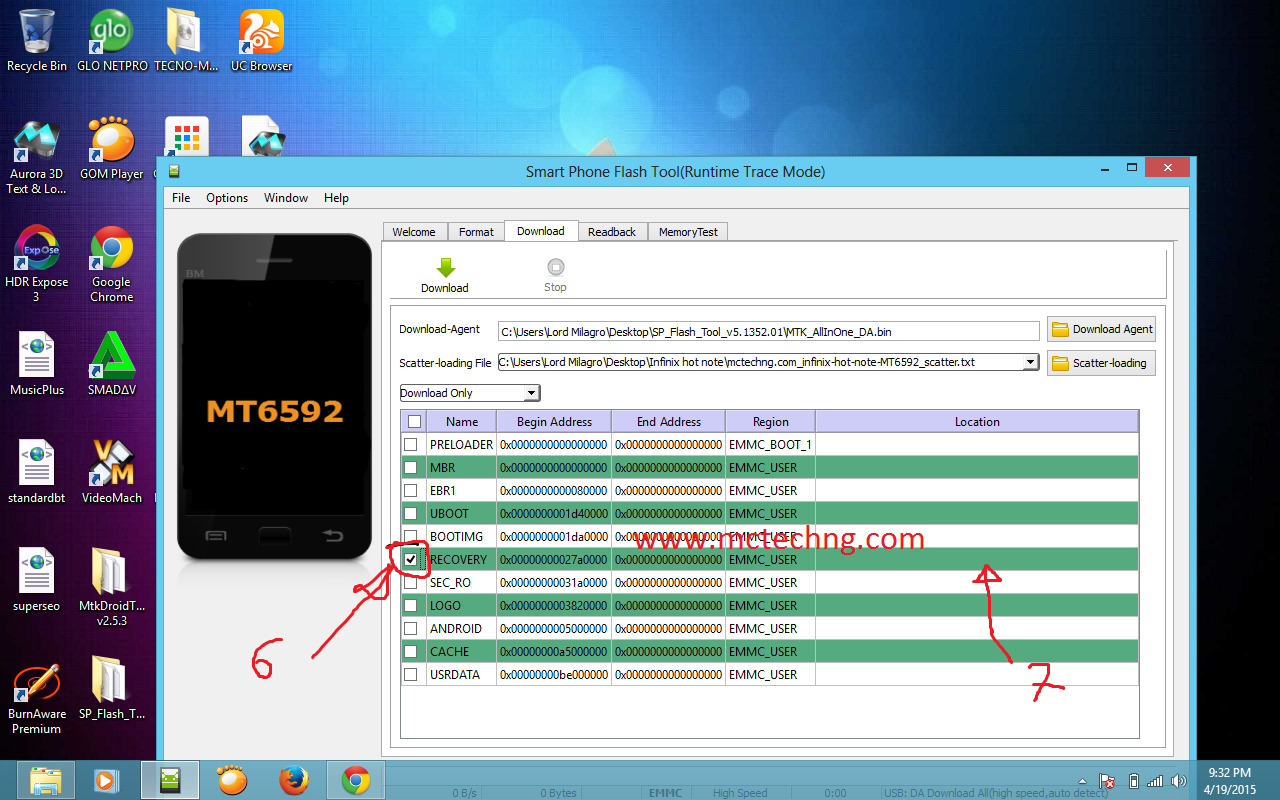Click the speaker volume control in the tray
The width and height of the screenshot is (1280, 800).
coord(1180,781)
